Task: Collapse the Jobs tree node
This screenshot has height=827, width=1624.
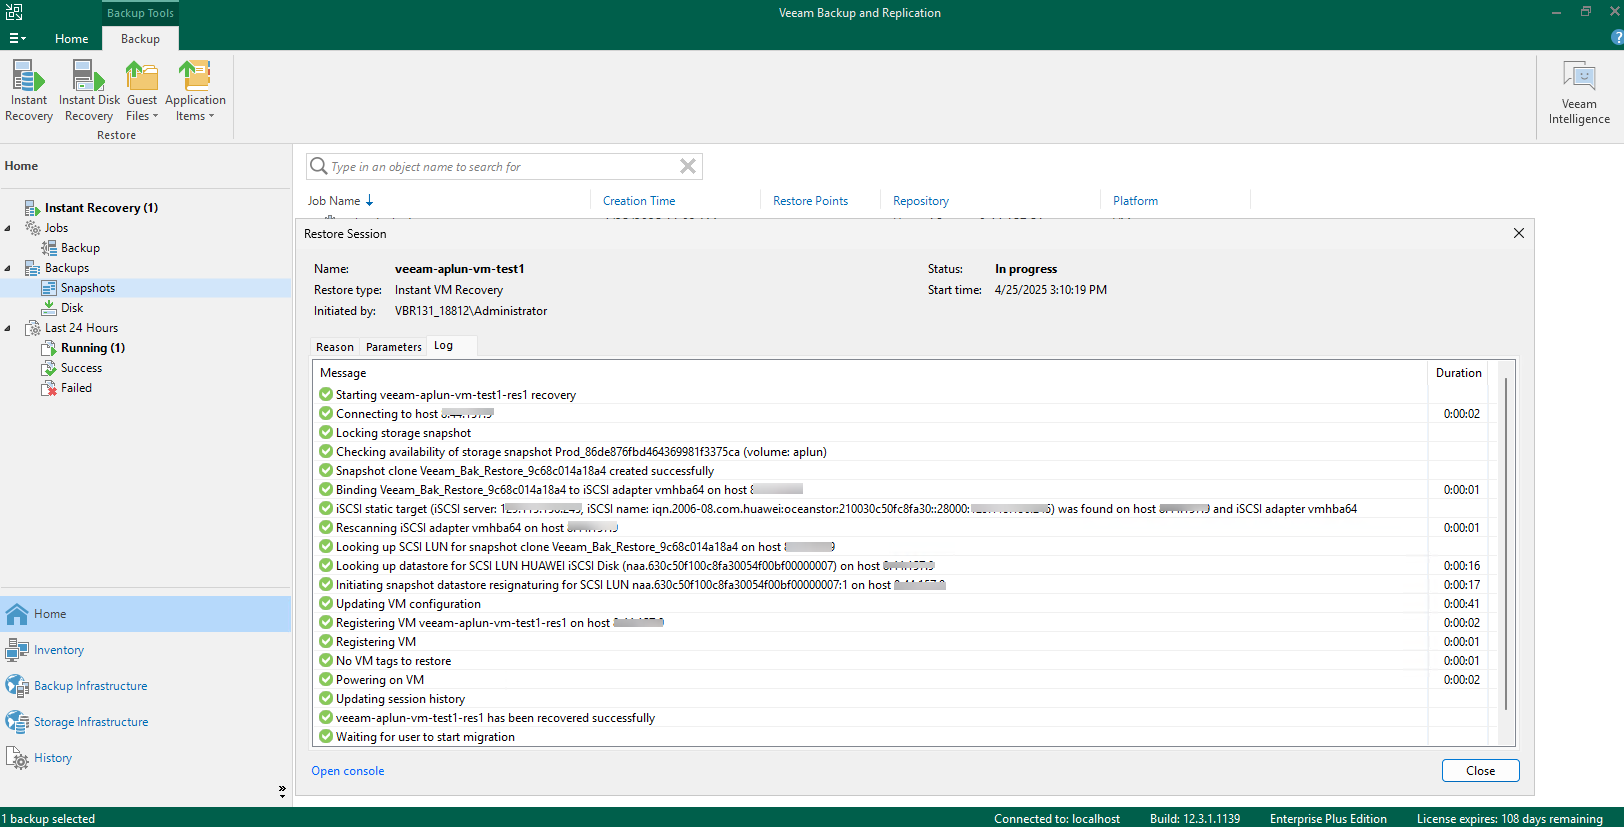Action: (8, 228)
